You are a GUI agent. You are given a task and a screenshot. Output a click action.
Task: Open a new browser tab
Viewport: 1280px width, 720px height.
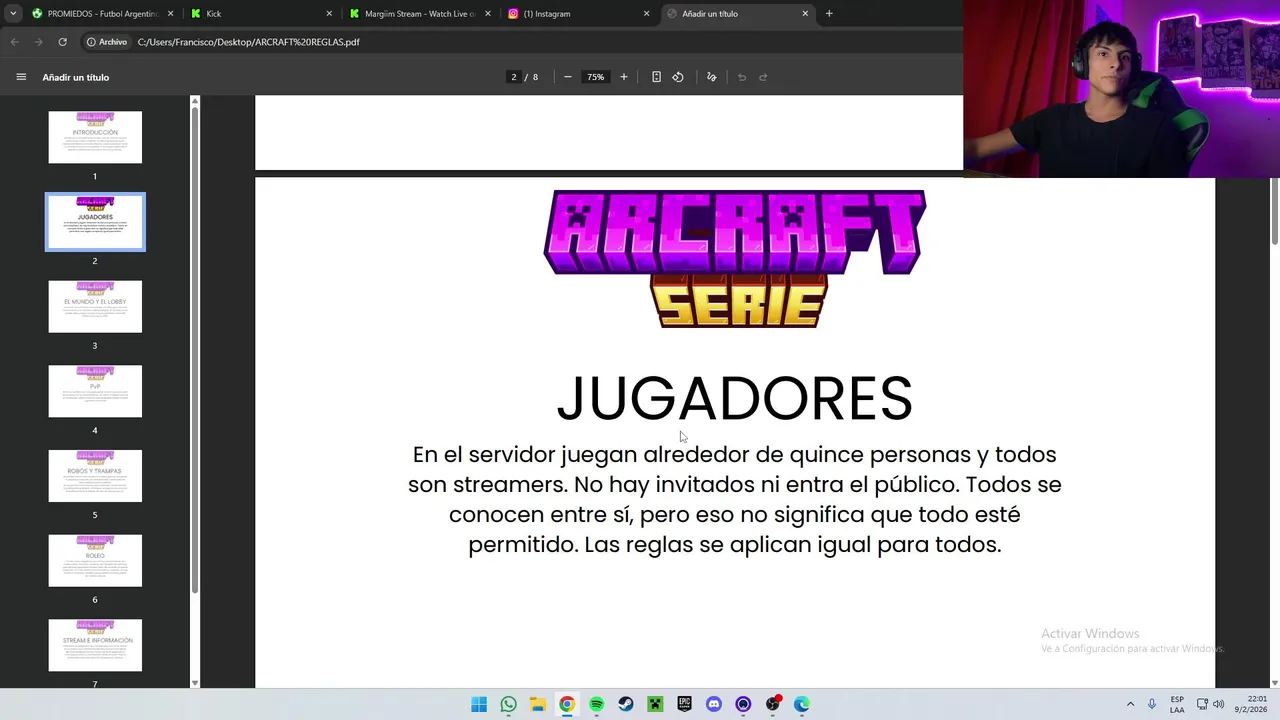(829, 14)
